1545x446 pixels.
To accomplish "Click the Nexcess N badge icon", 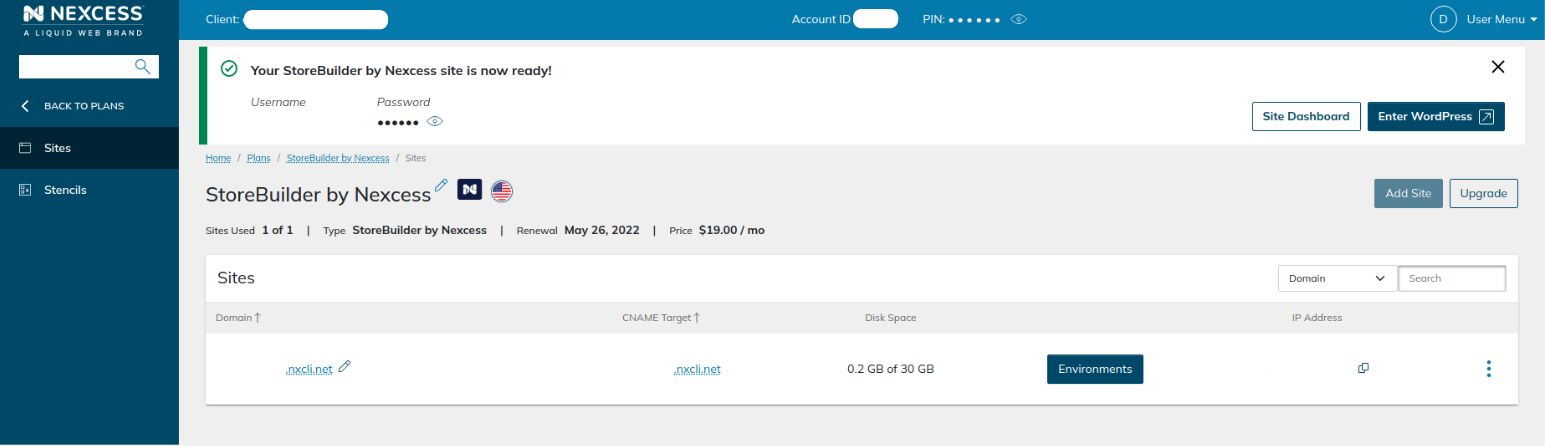I will 470,191.
